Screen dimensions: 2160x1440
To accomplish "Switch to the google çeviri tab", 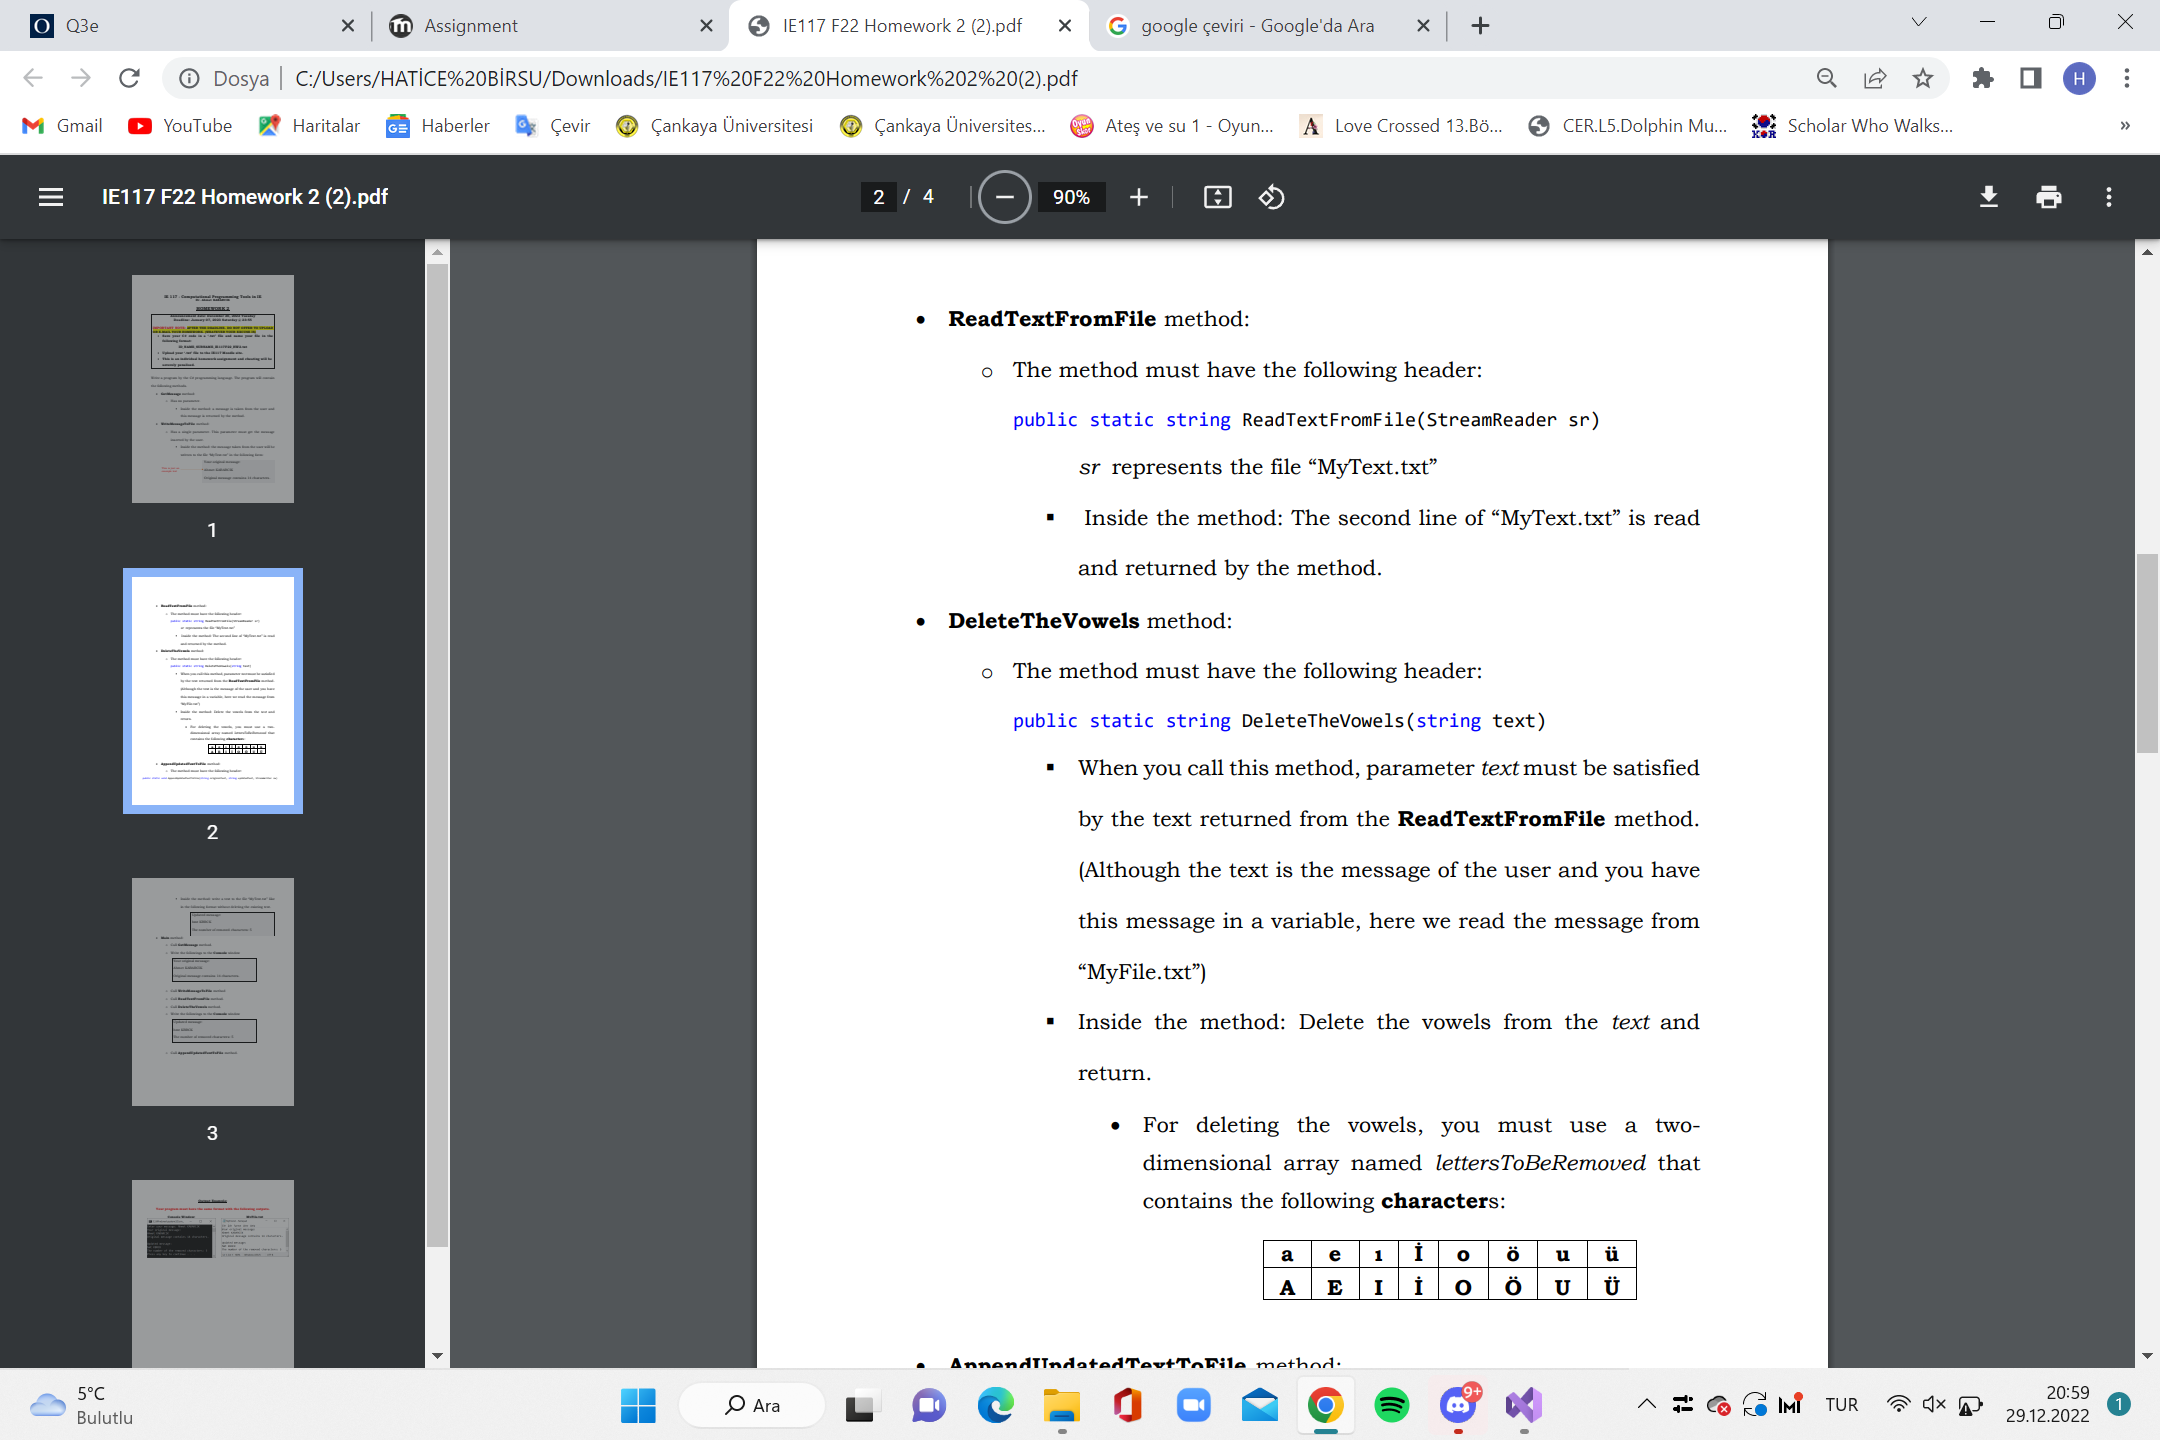I will coord(1257,26).
